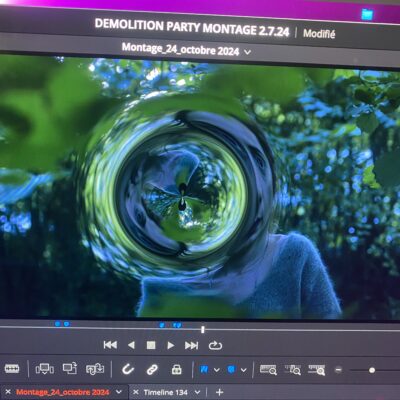Toggle the Position Lock icon
The image size is (400, 400).
coord(176,369)
